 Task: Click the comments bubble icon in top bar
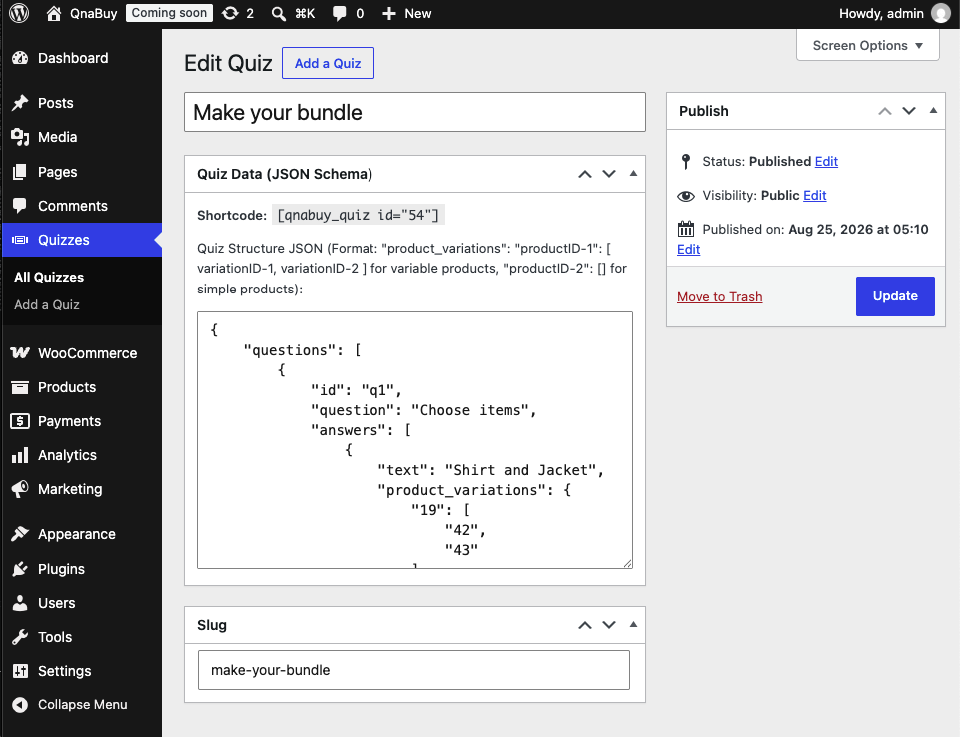point(339,13)
